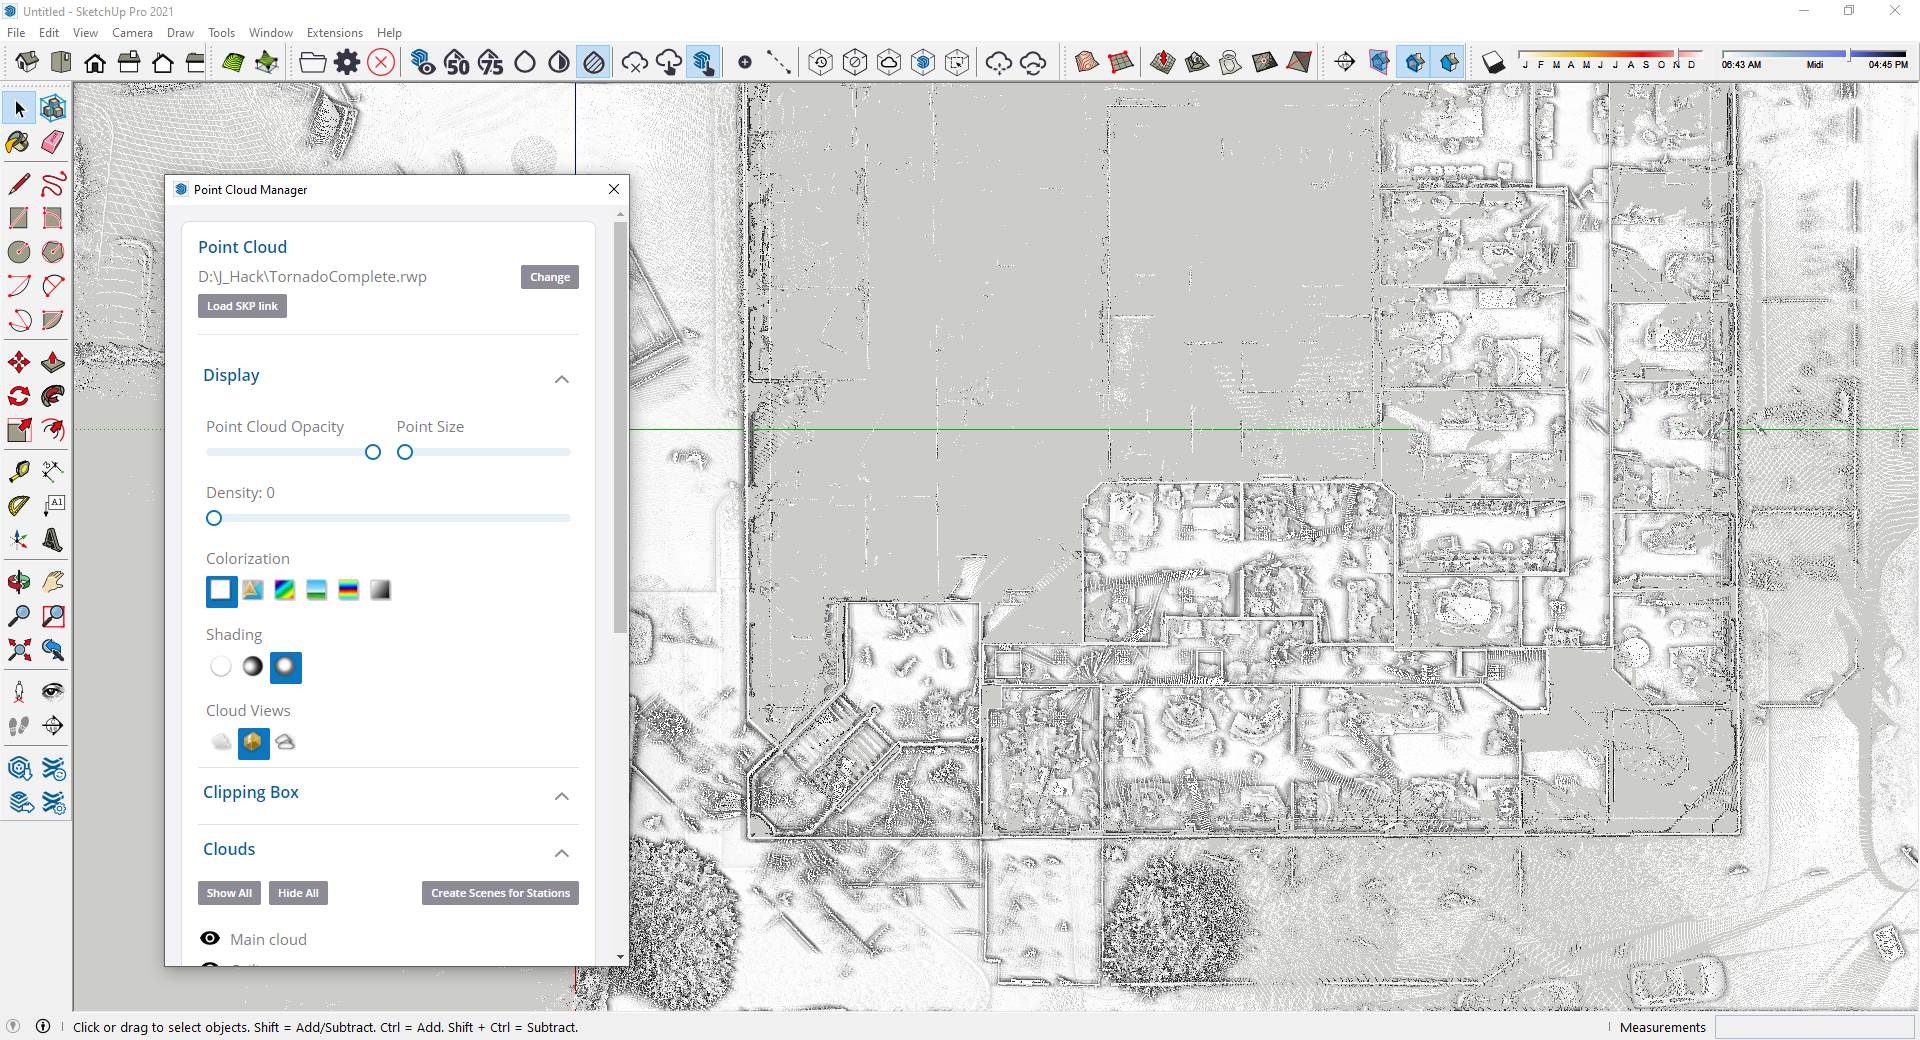Click the Zoom Extents tool

tap(17, 650)
